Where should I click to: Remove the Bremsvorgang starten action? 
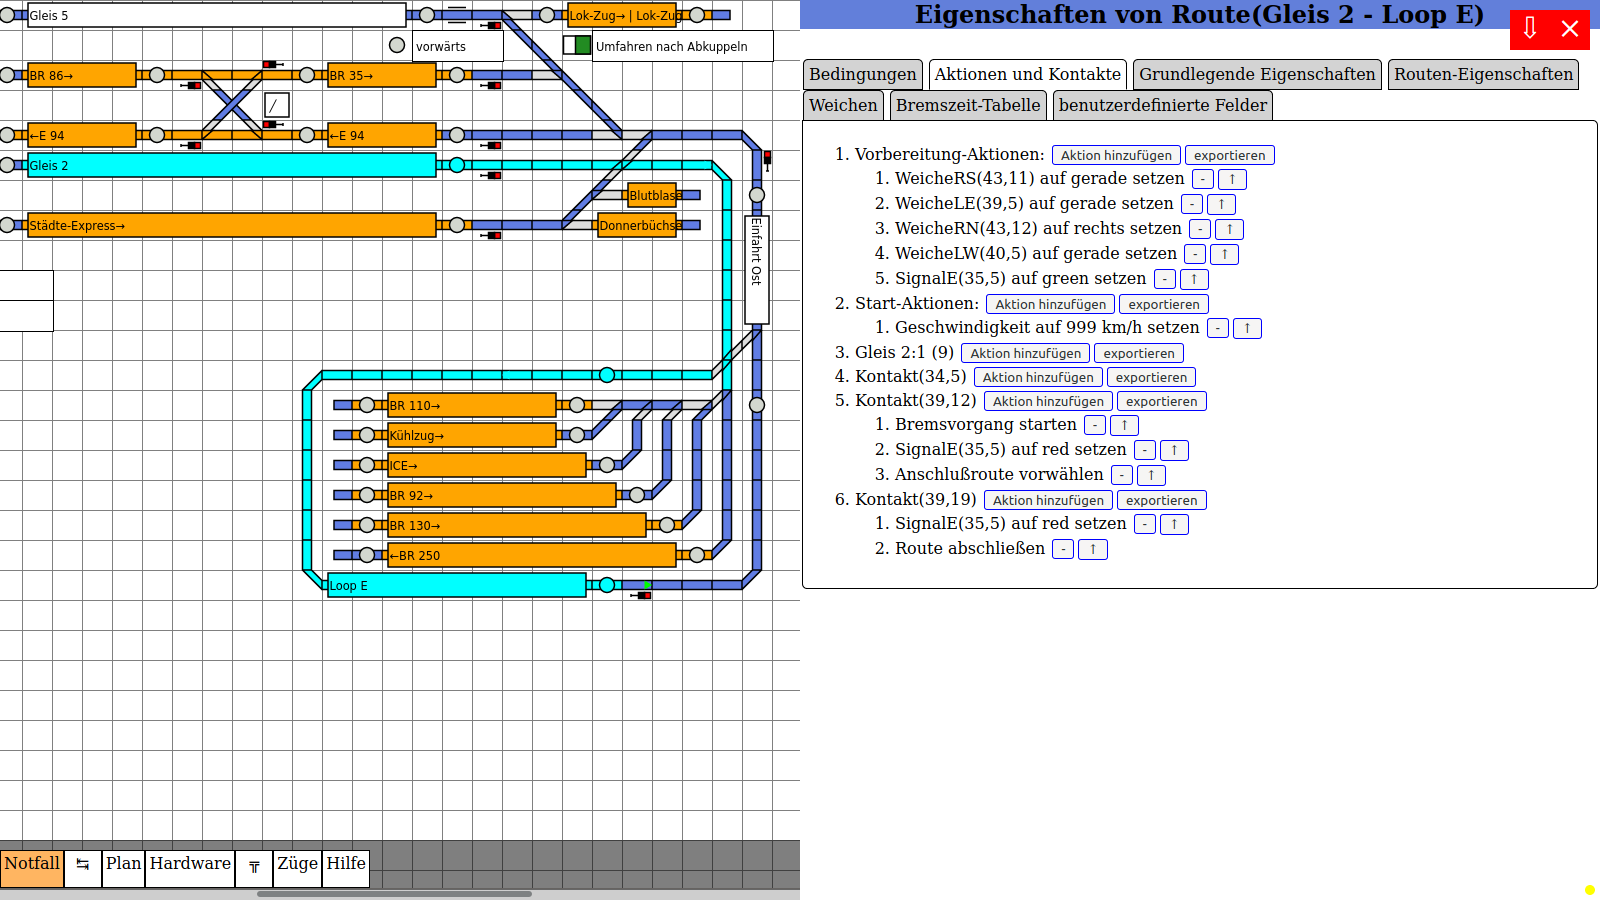pos(1095,426)
